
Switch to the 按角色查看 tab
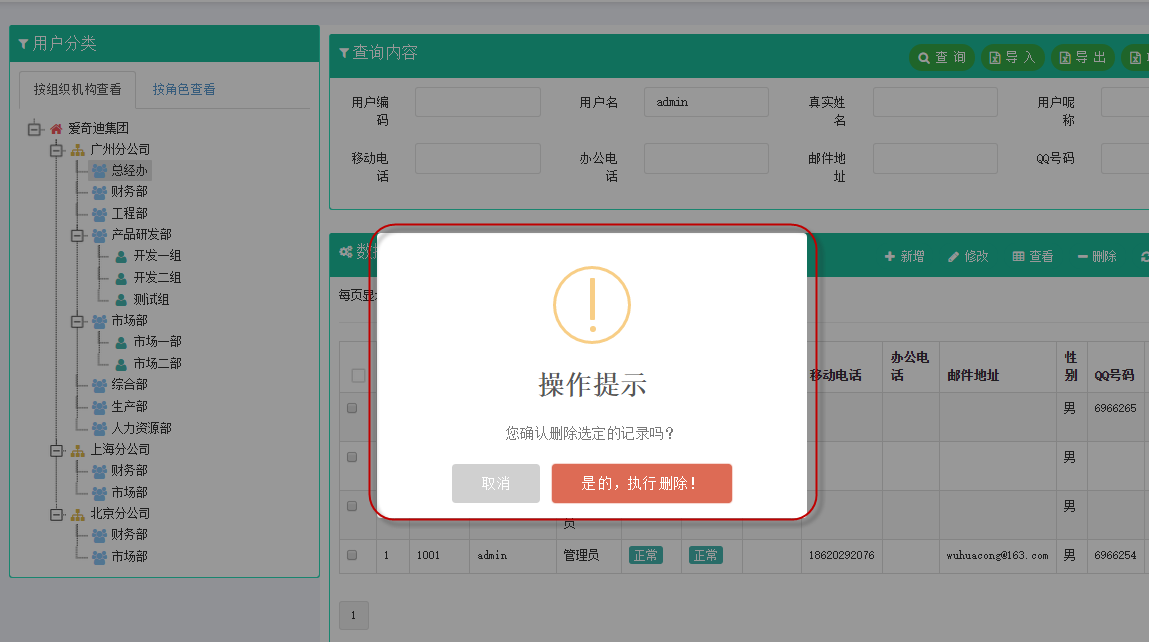tap(184, 89)
